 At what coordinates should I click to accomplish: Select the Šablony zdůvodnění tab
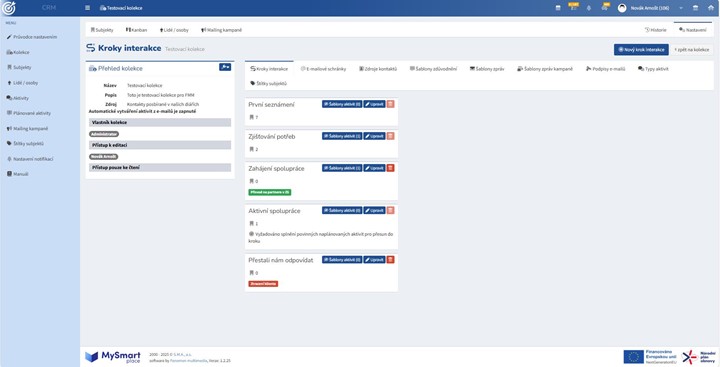[x=433, y=69]
